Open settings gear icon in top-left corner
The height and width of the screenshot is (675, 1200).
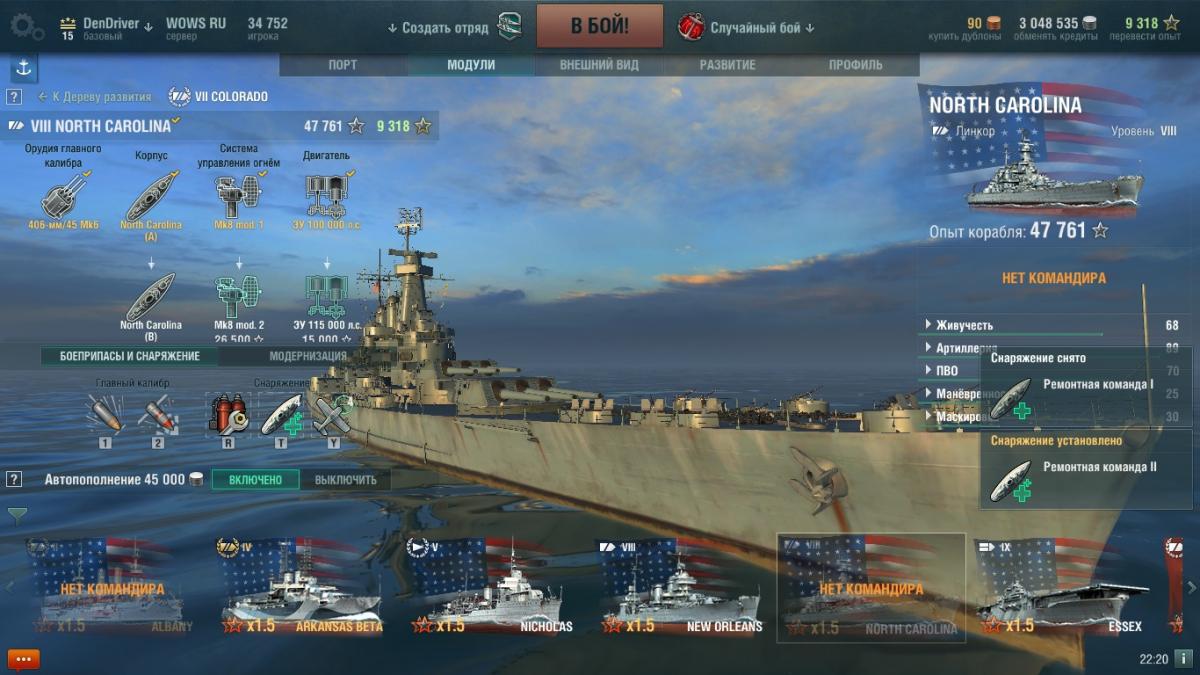pos(26,26)
